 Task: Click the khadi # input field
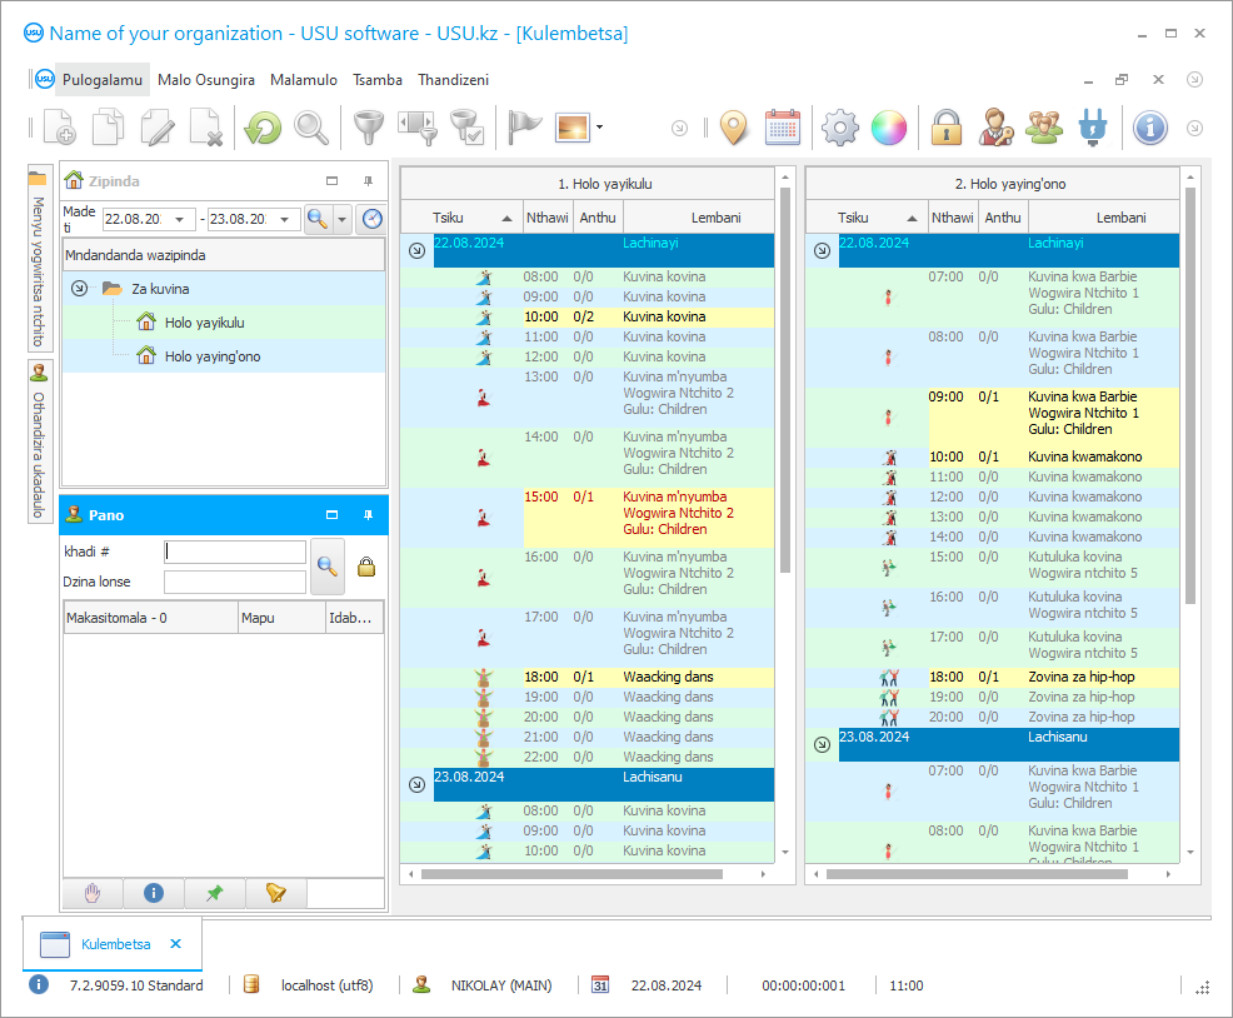coord(235,552)
